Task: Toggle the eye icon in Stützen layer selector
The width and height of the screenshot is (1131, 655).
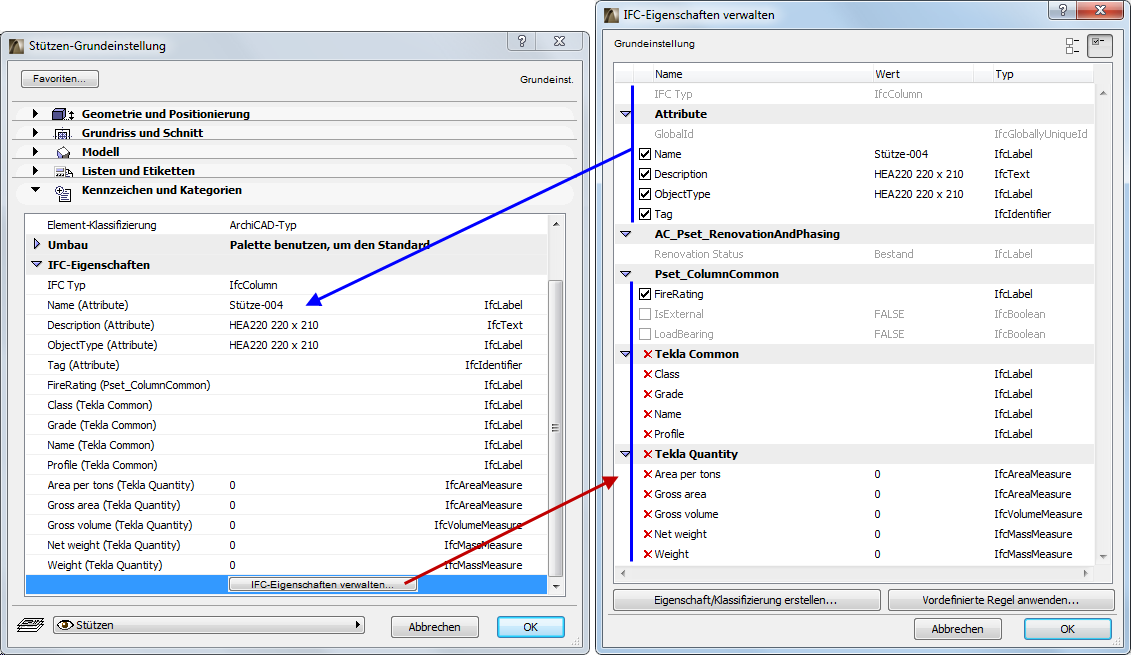Action: pyautogui.click(x=66, y=625)
